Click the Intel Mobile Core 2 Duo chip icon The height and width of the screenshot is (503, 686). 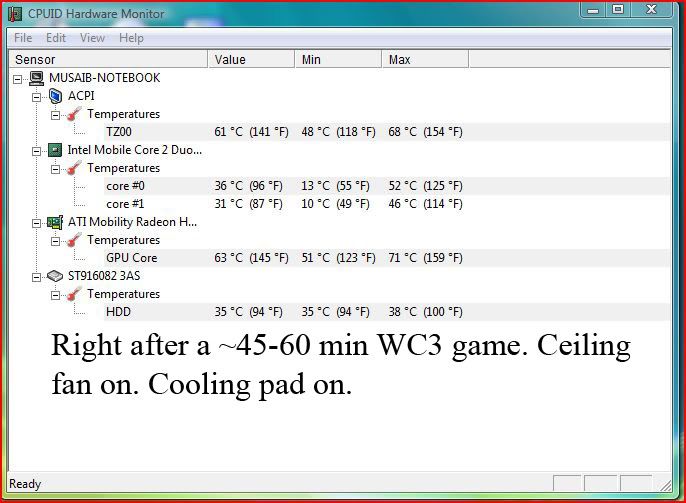[x=55, y=150]
